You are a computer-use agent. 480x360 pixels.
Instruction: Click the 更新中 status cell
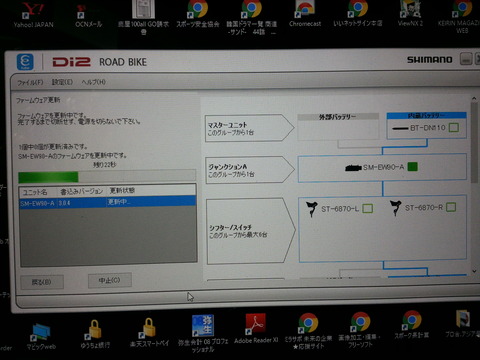click(x=119, y=202)
